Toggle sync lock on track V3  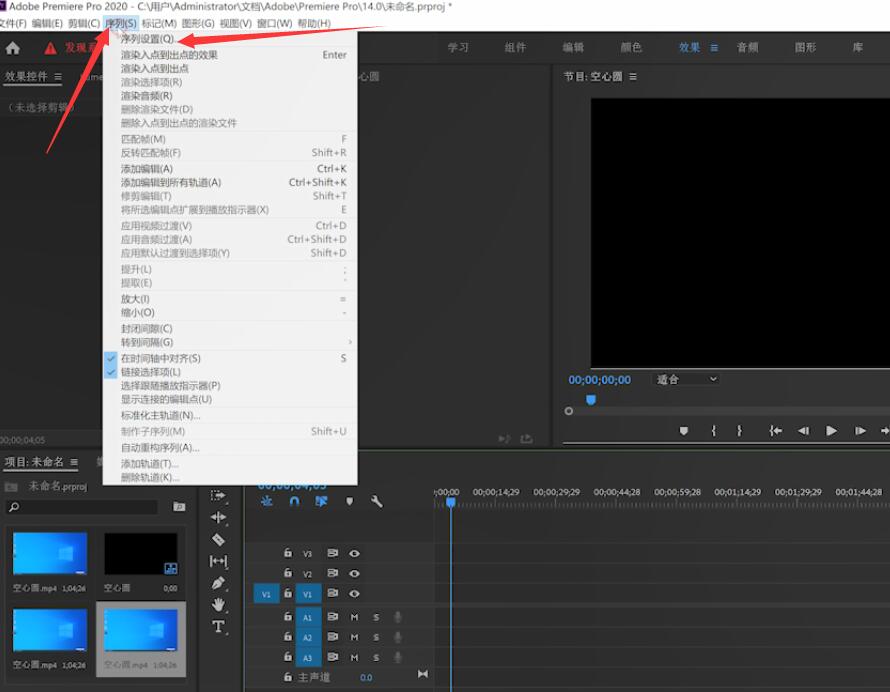click(333, 553)
